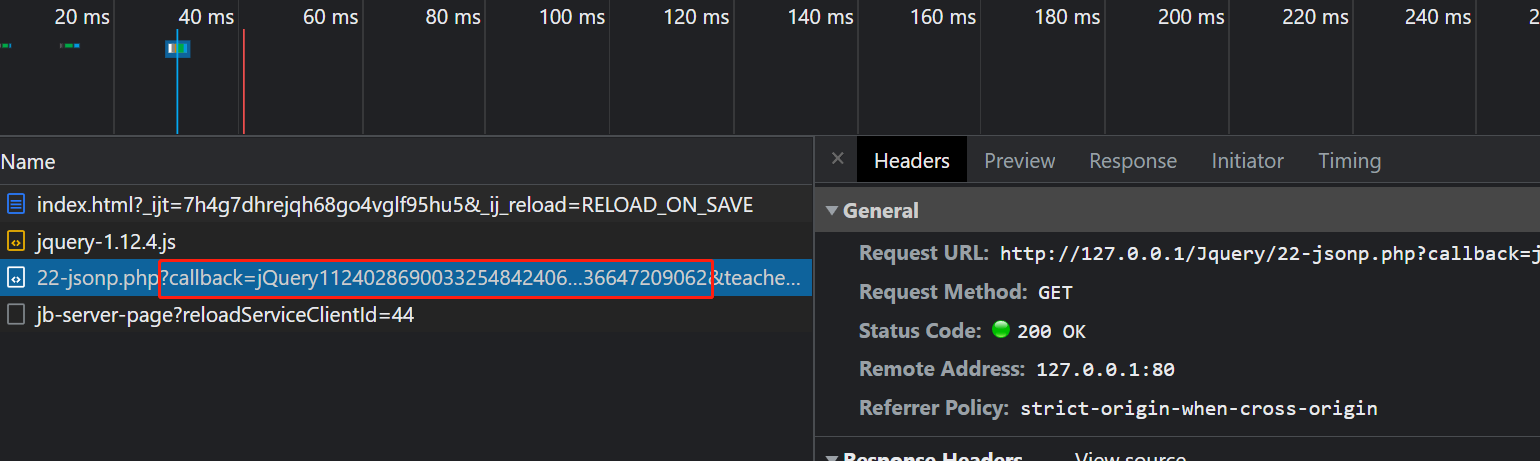Open the Timing tab
1540x461 pixels.
coord(1349,160)
